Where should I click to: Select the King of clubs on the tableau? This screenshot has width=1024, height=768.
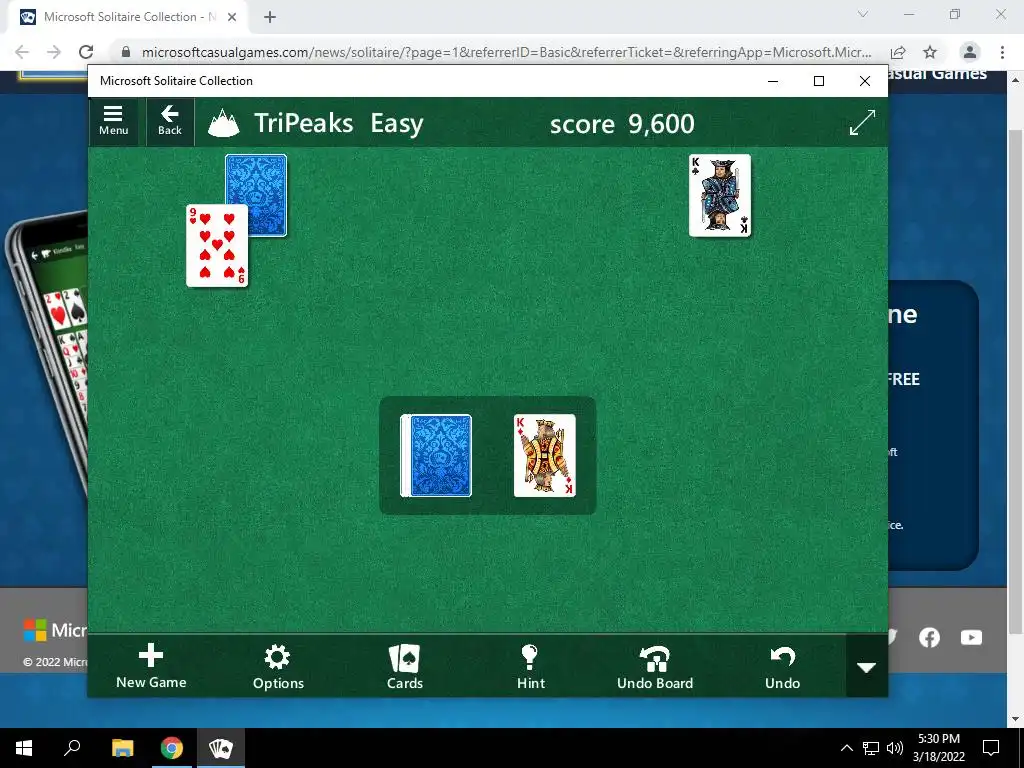click(x=720, y=195)
